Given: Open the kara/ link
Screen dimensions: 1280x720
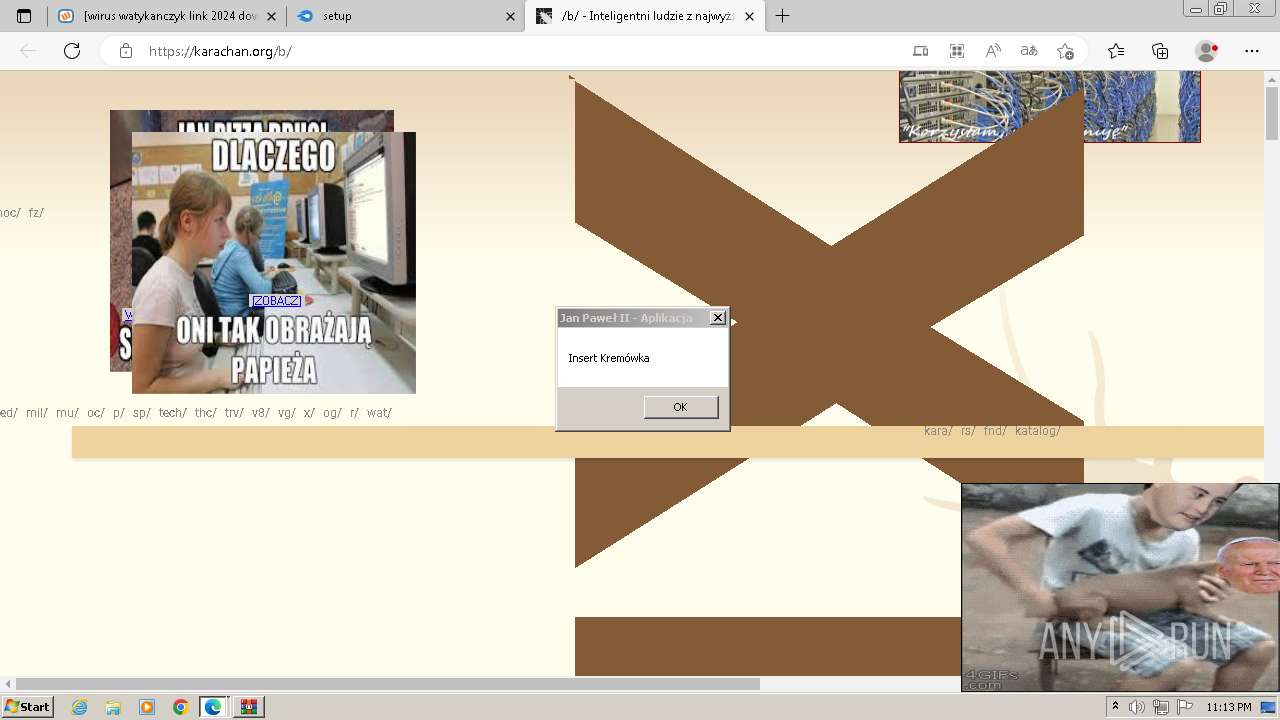Looking at the screenshot, I should (x=938, y=431).
